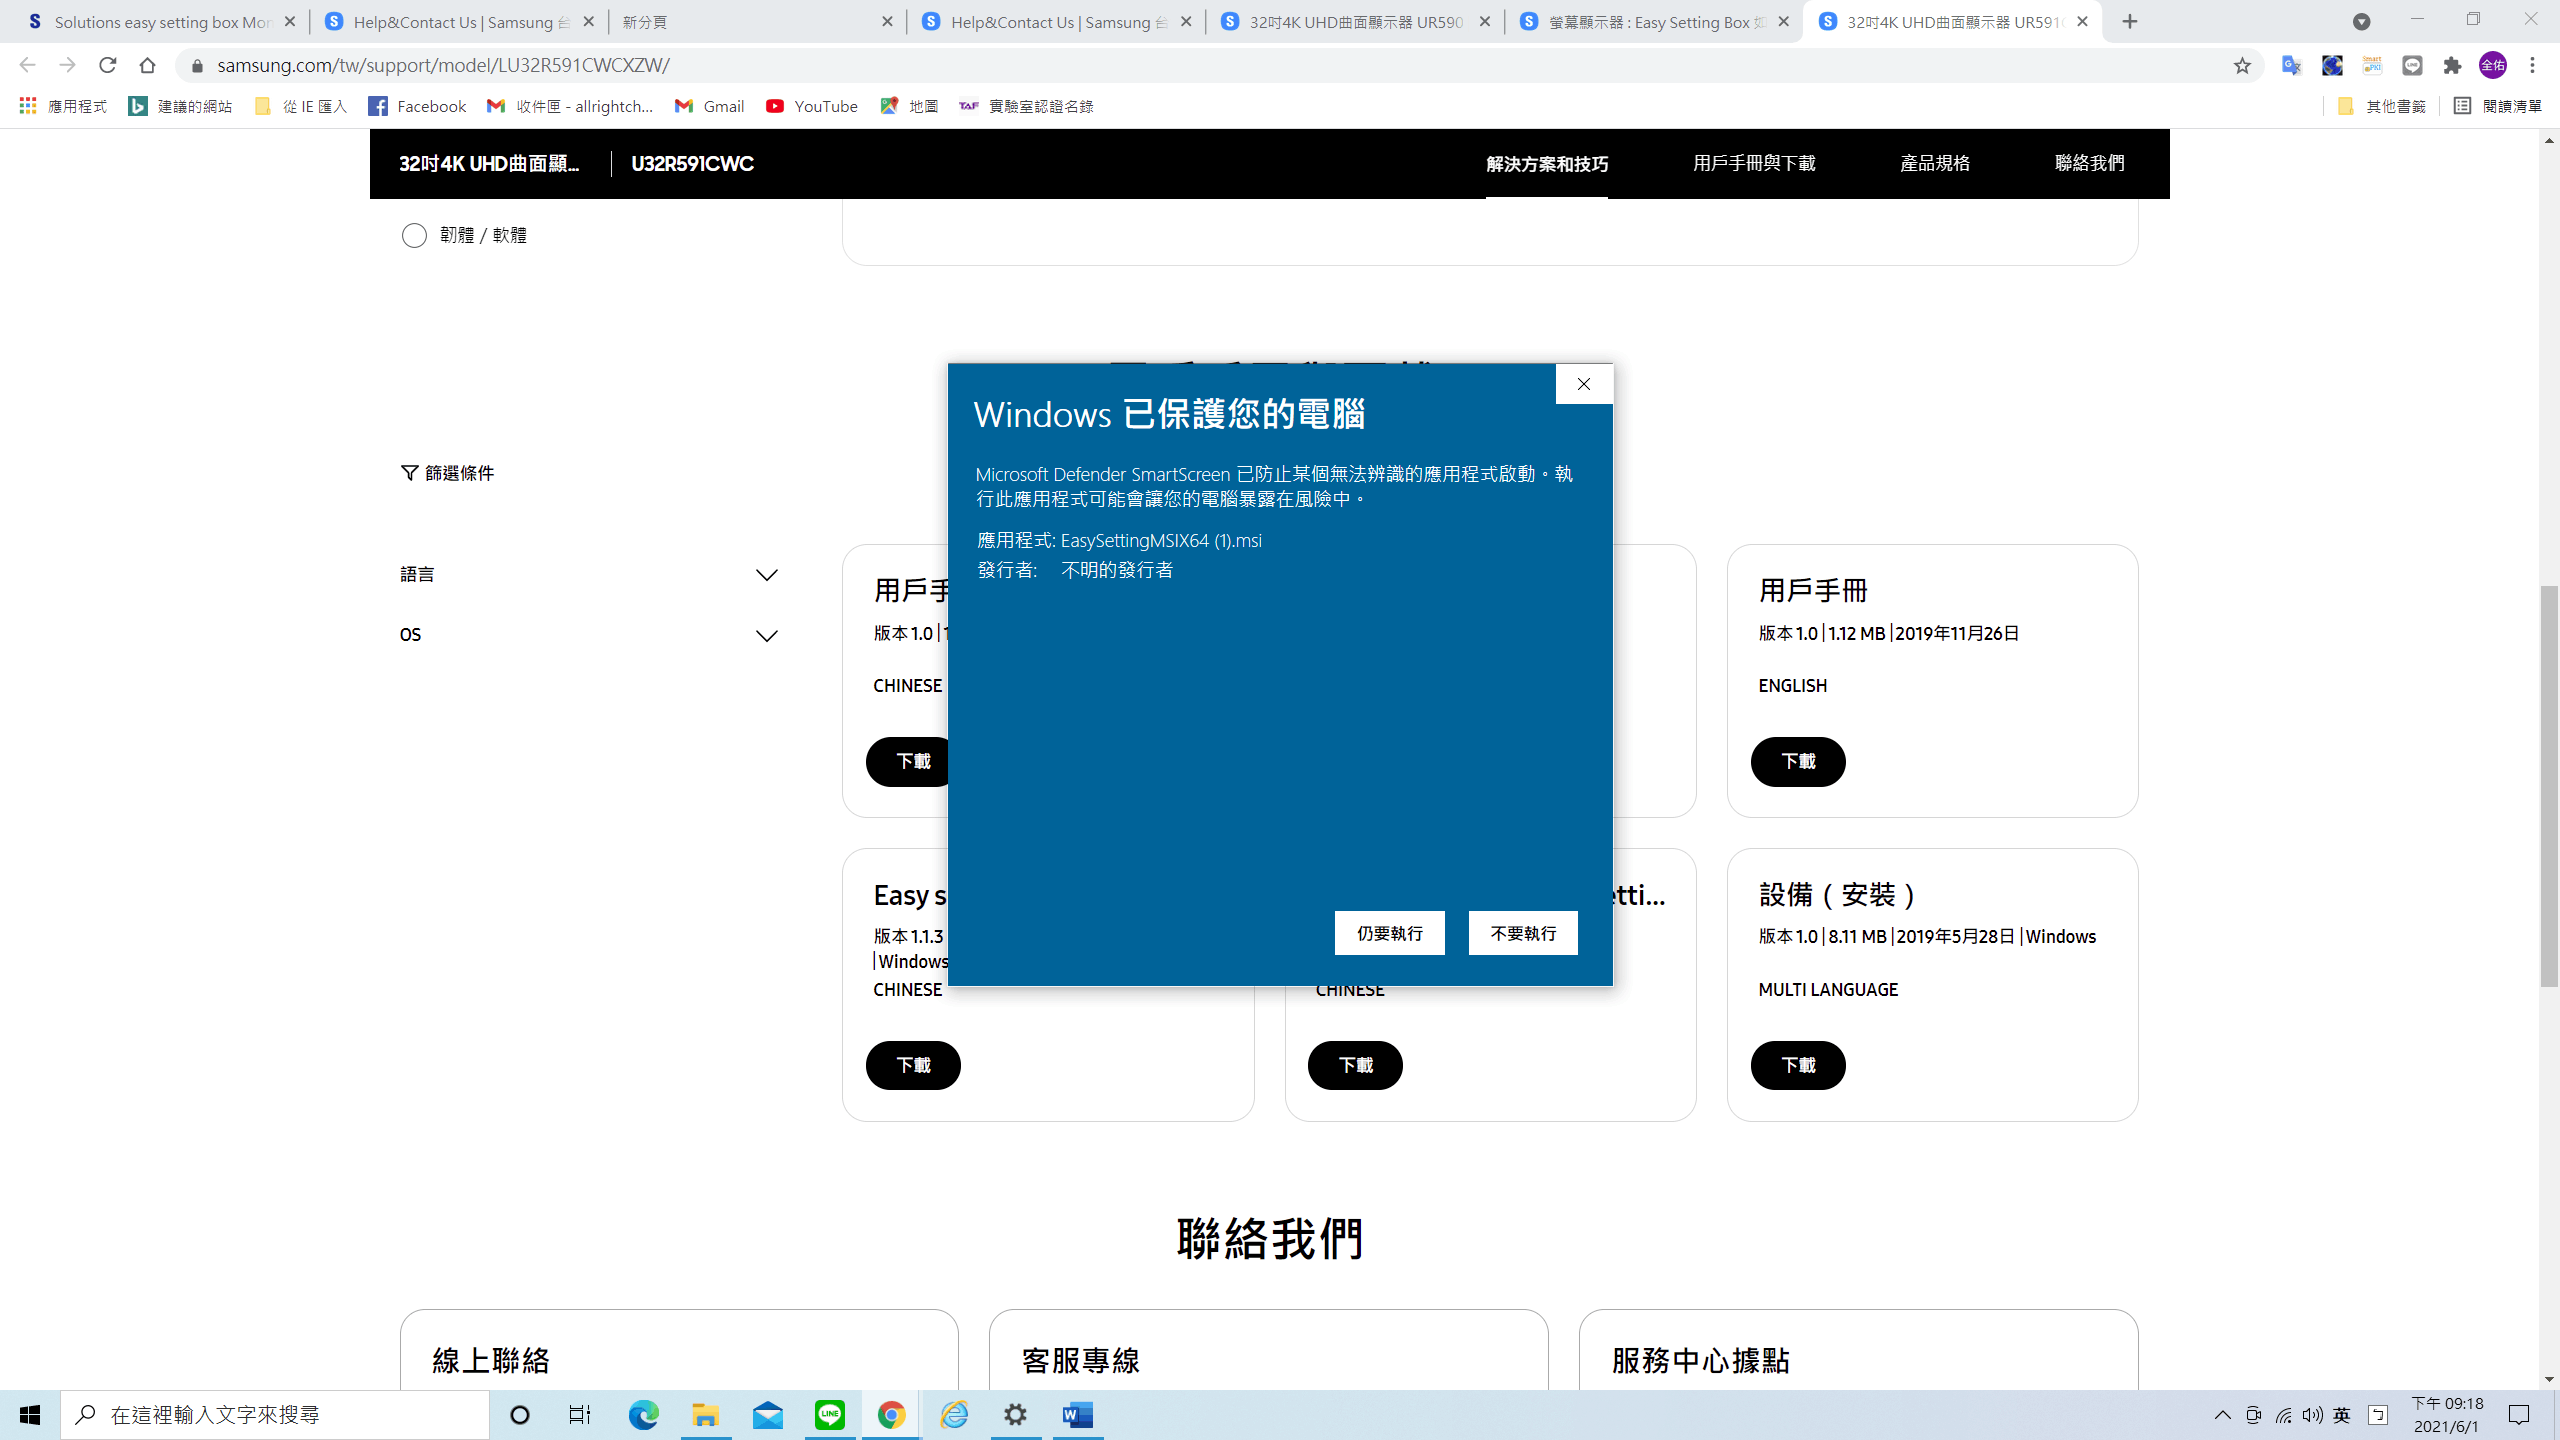Download the ENGLISH 用戶手冊
The height and width of the screenshot is (1440, 2560).
coord(1798,762)
